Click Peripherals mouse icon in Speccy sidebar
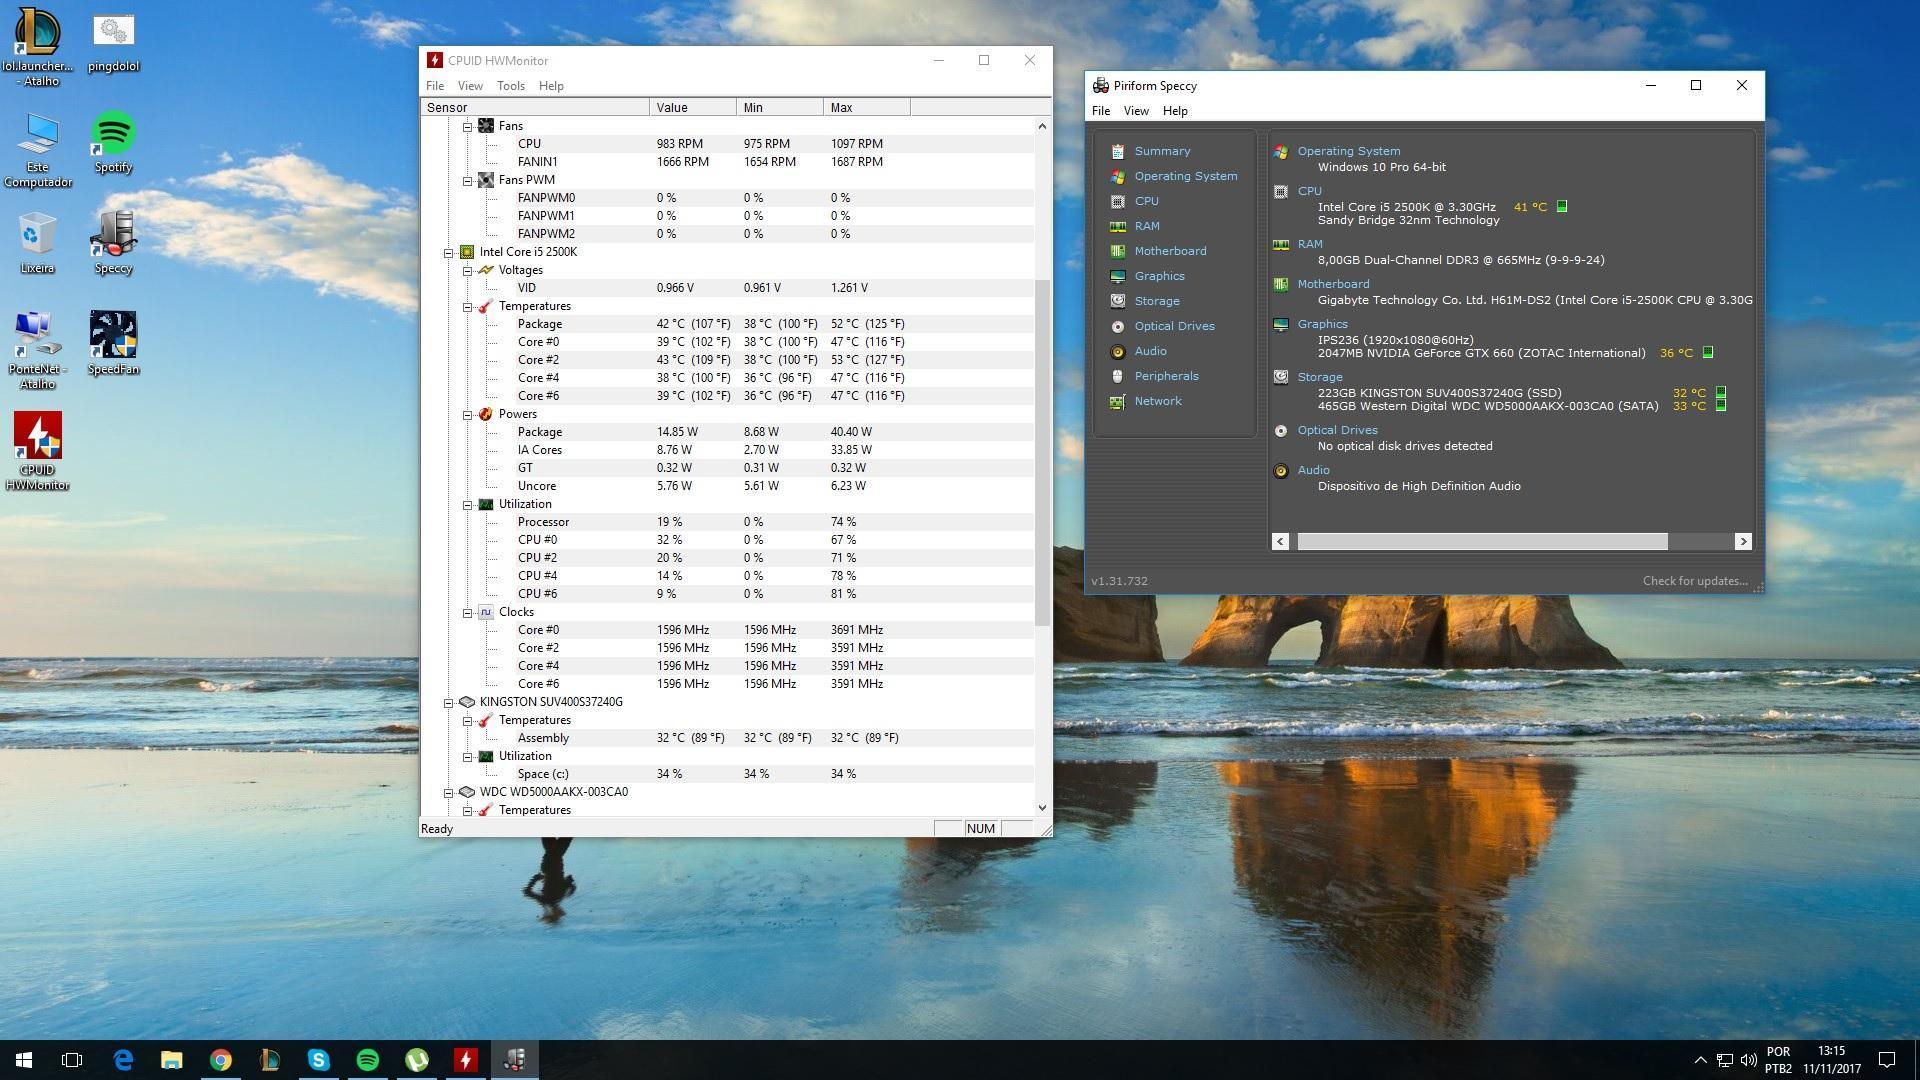 [1118, 376]
